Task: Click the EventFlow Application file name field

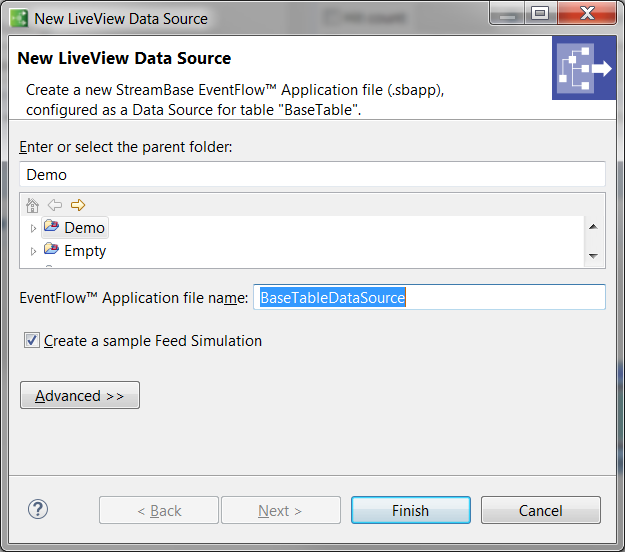Action: [429, 298]
